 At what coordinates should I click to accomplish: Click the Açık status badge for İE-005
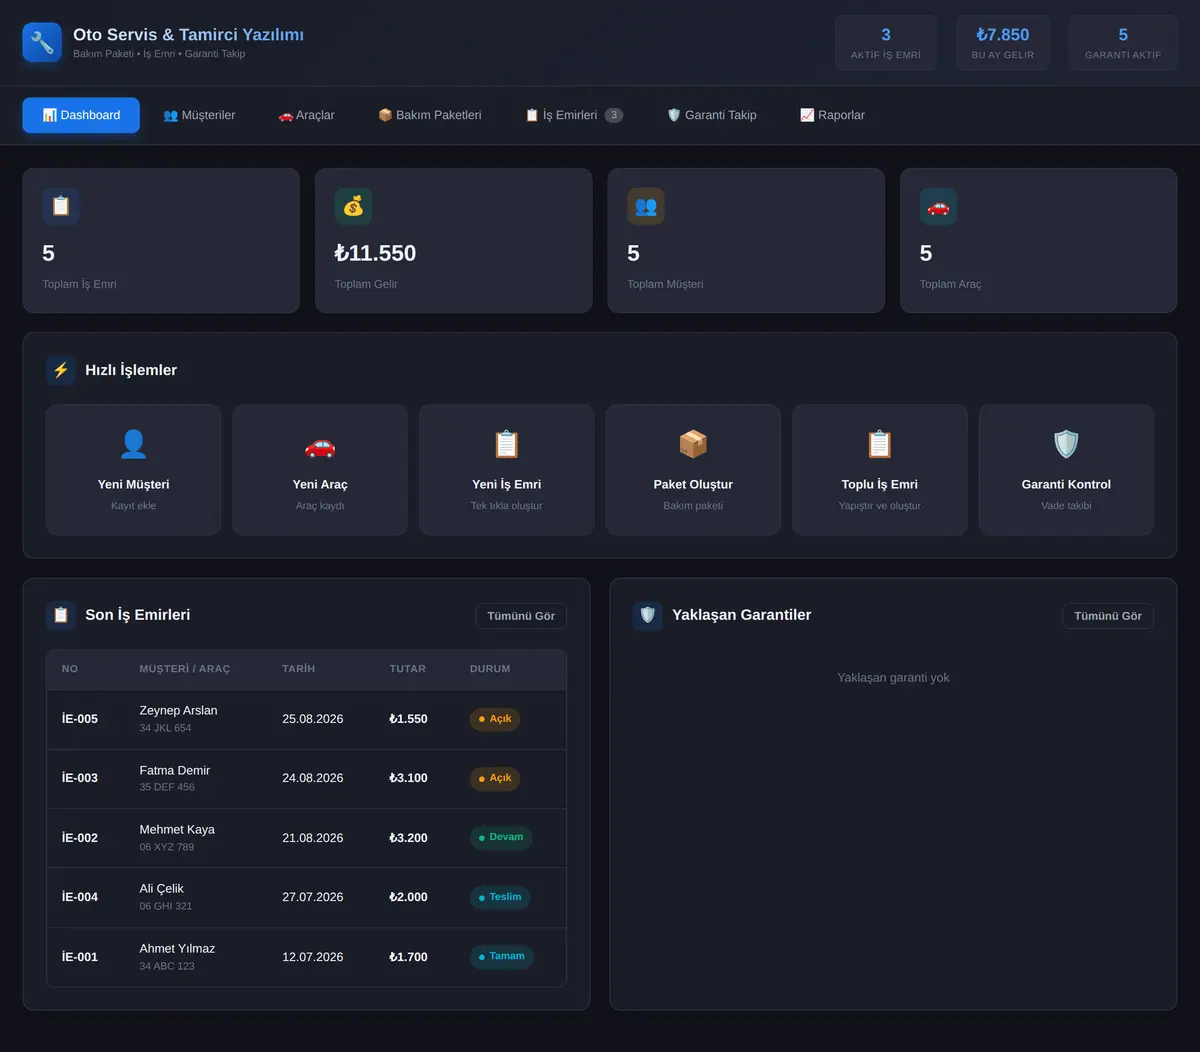point(495,719)
